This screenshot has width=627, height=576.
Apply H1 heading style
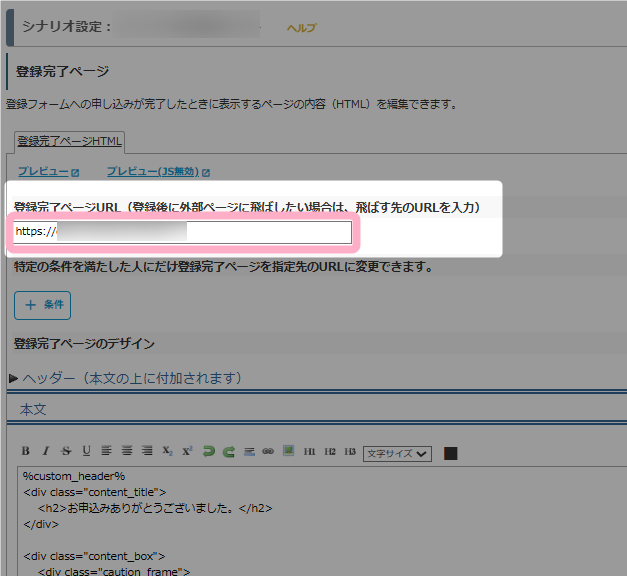tap(310, 452)
